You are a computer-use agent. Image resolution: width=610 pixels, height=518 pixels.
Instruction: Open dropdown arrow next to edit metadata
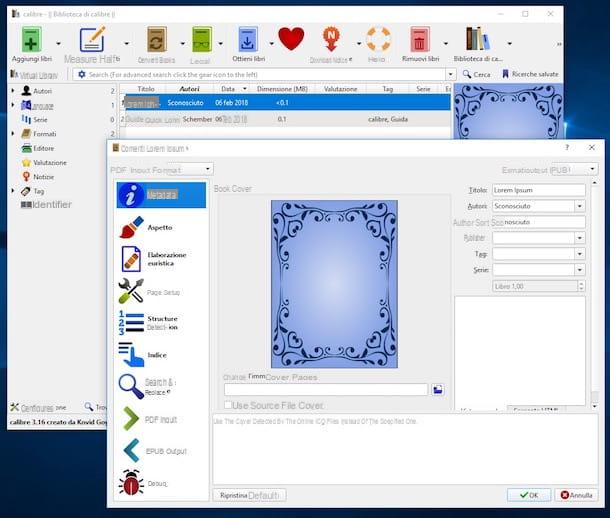tap(126, 44)
